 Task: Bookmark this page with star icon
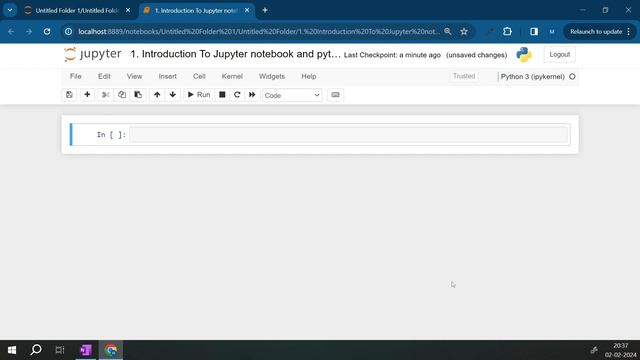464,31
